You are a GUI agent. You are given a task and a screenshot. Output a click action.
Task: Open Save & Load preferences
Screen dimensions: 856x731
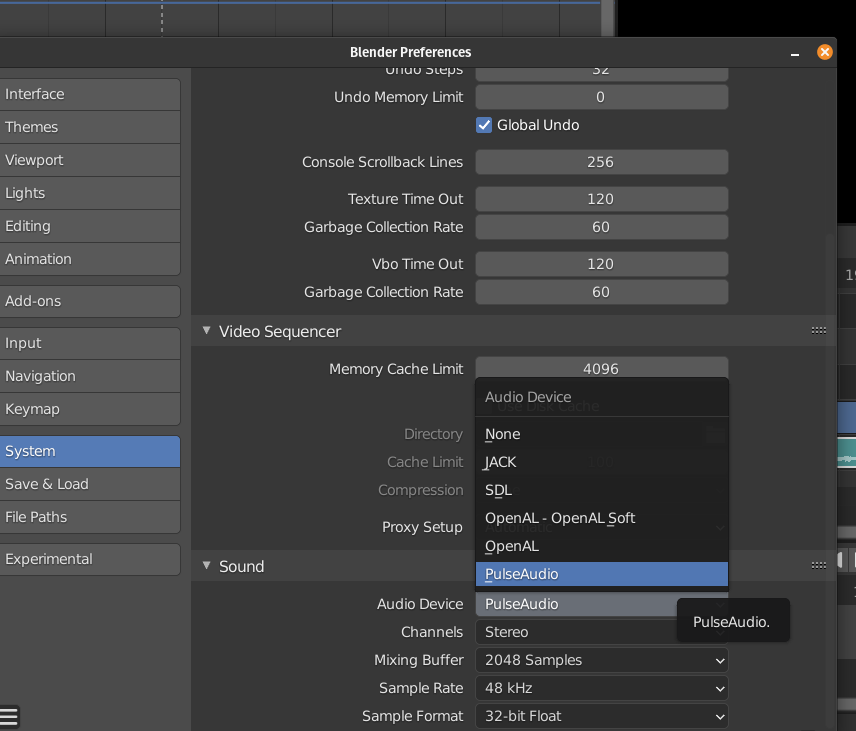[x=90, y=484]
